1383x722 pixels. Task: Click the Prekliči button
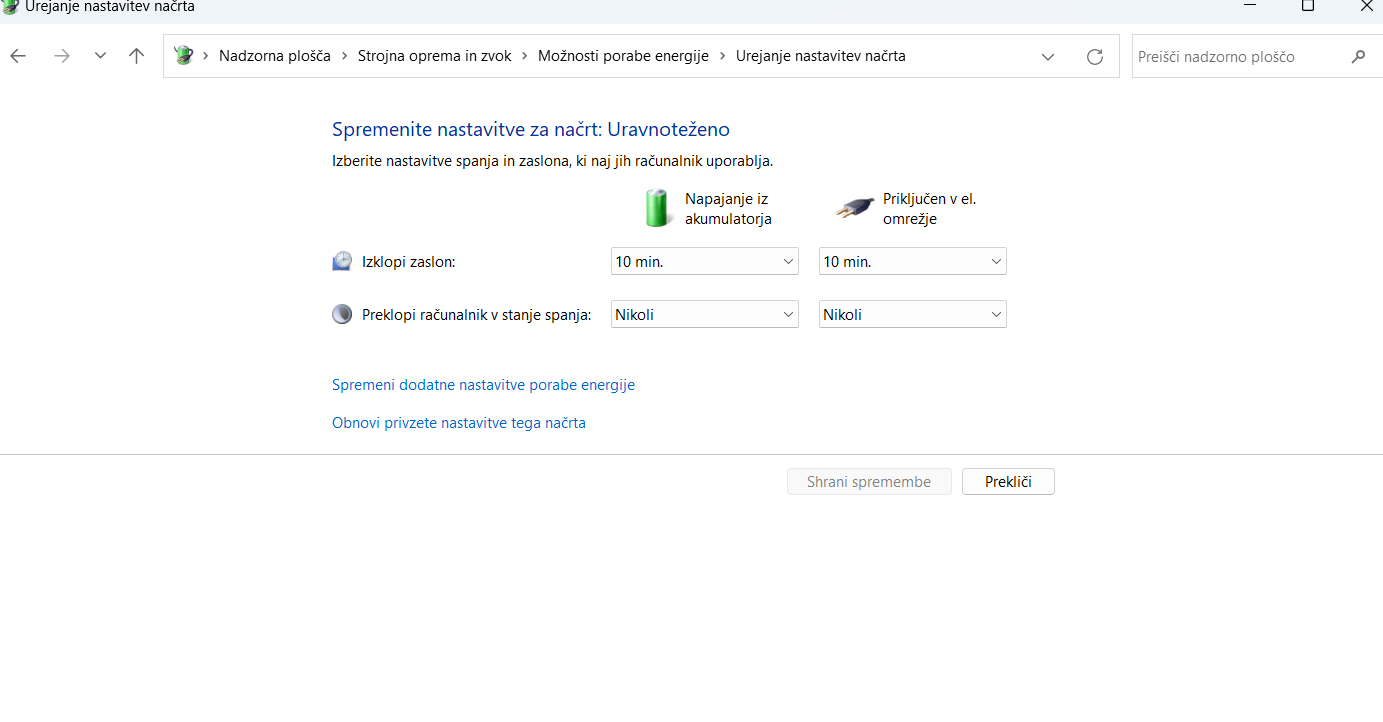(x=1008, y=482)
